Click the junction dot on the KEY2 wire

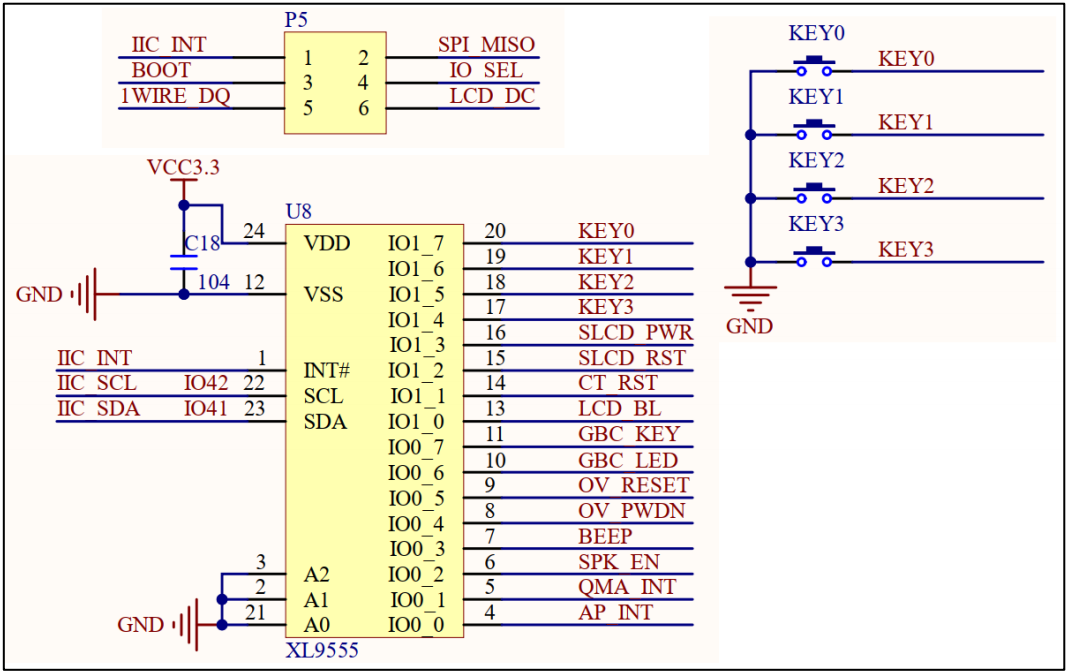point(751,199)
